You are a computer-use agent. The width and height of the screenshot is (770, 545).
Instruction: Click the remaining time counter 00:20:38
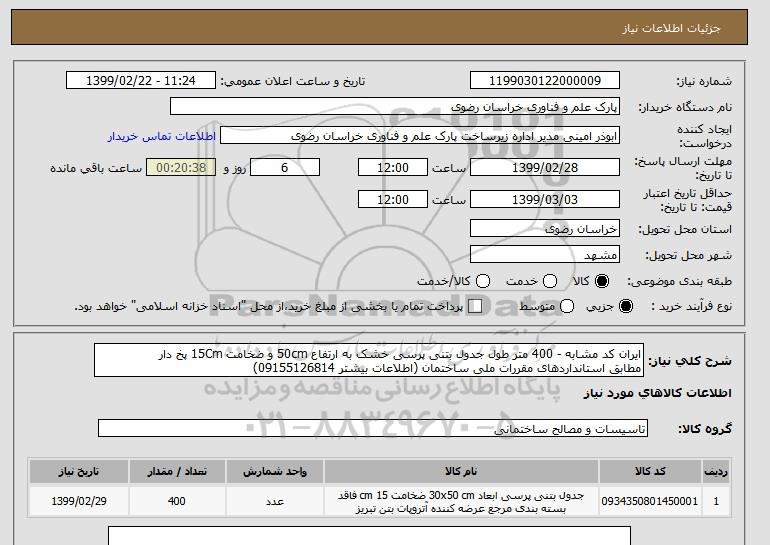click(181, 167)
